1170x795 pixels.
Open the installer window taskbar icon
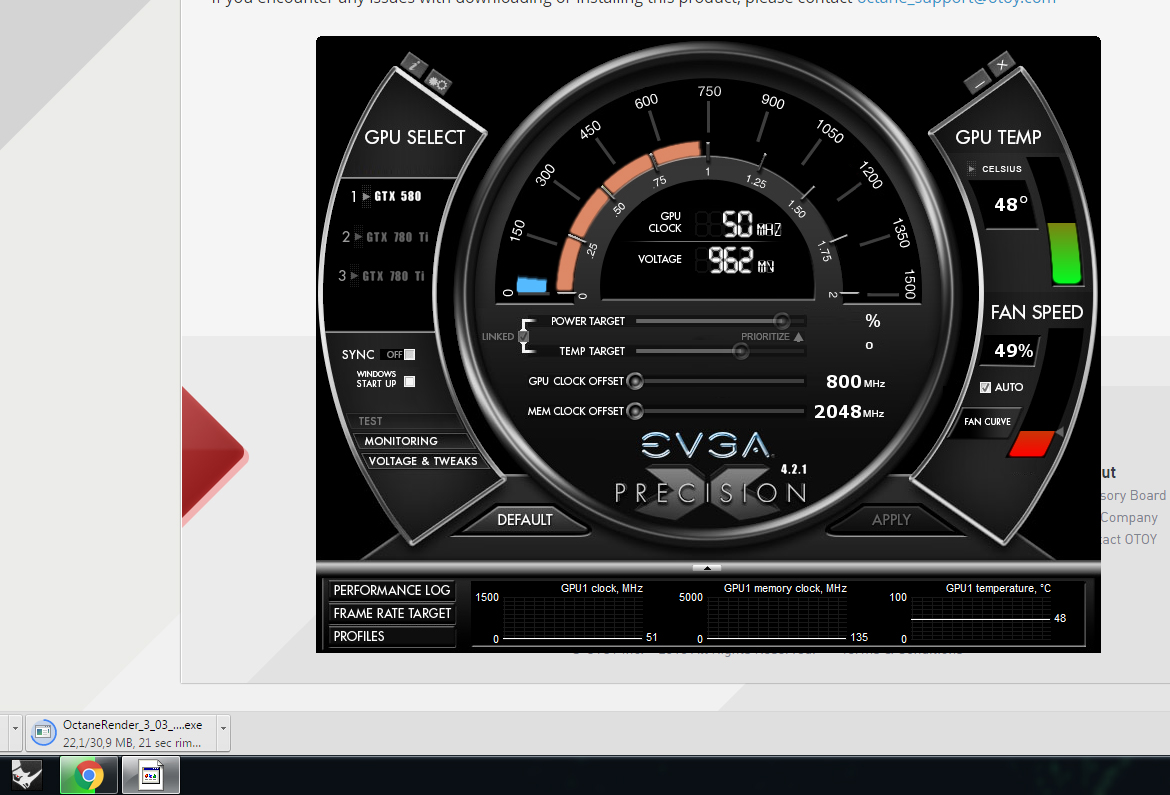pos(151,776)
